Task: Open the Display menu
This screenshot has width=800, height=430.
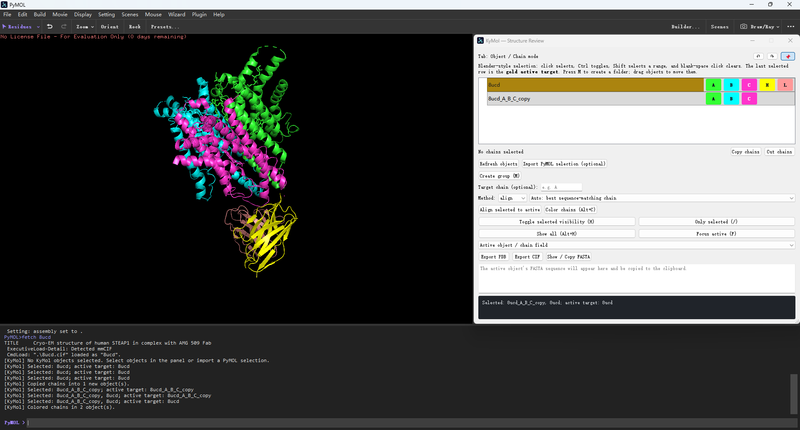Action: [83, 14]
